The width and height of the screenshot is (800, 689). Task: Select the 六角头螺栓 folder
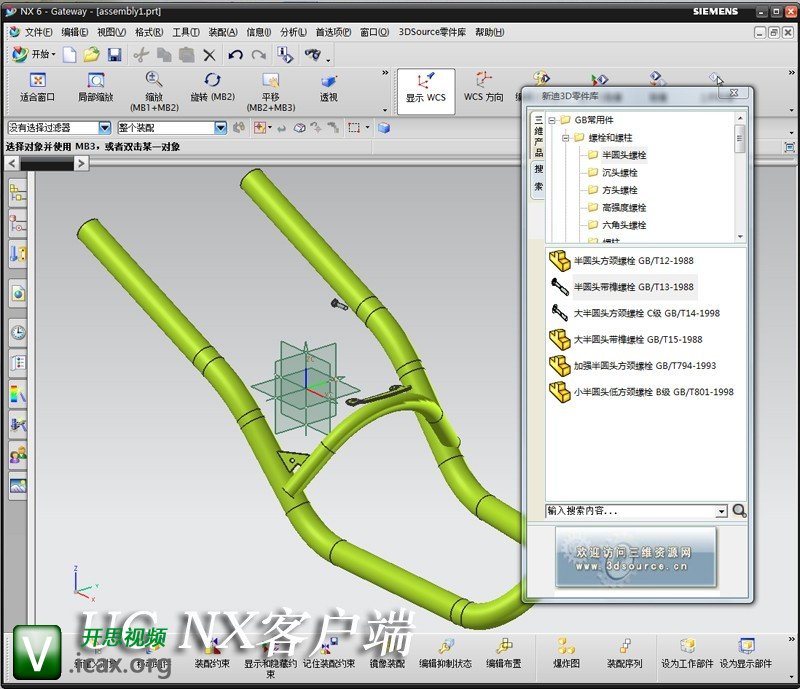624,225
